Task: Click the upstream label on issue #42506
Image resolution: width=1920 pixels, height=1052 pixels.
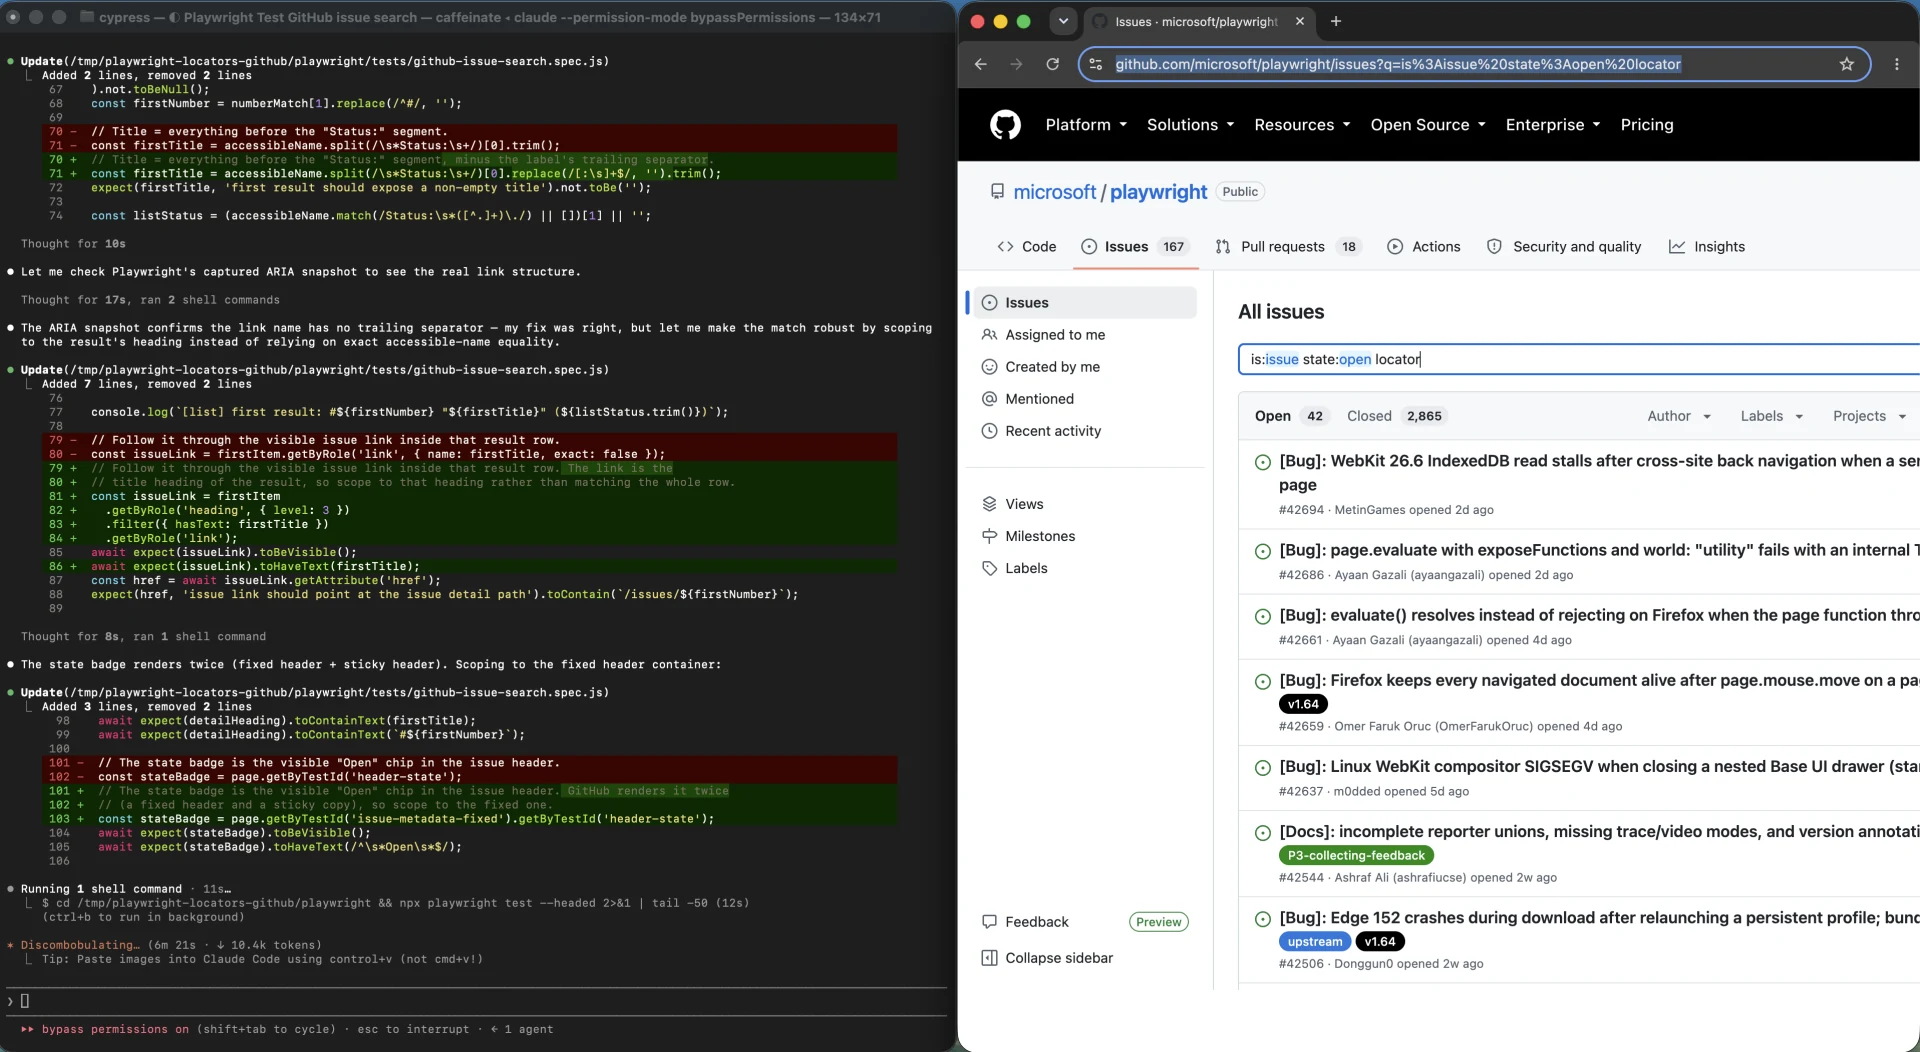Action: point(1314,942)
